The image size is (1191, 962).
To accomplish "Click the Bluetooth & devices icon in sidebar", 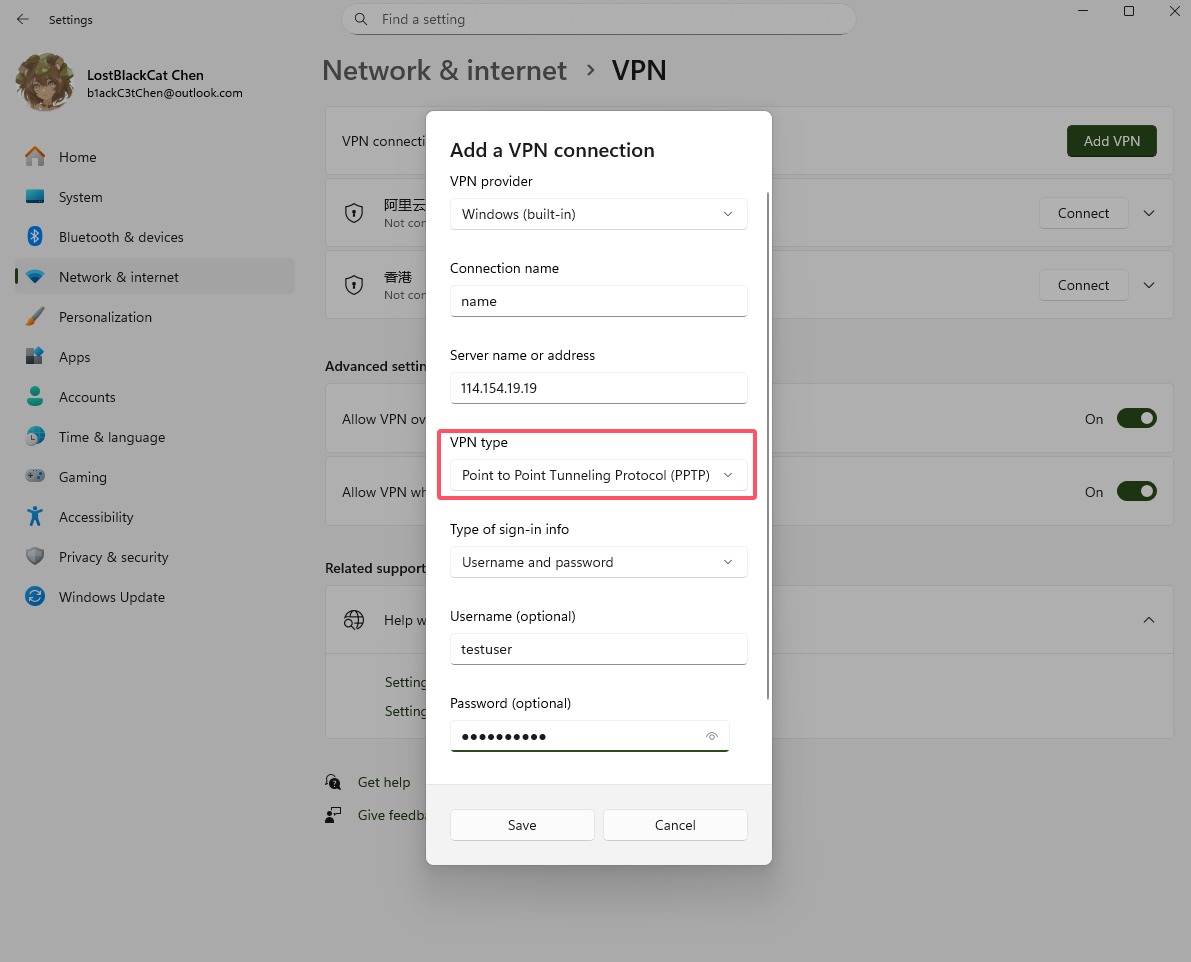I will tap(34, 237).
